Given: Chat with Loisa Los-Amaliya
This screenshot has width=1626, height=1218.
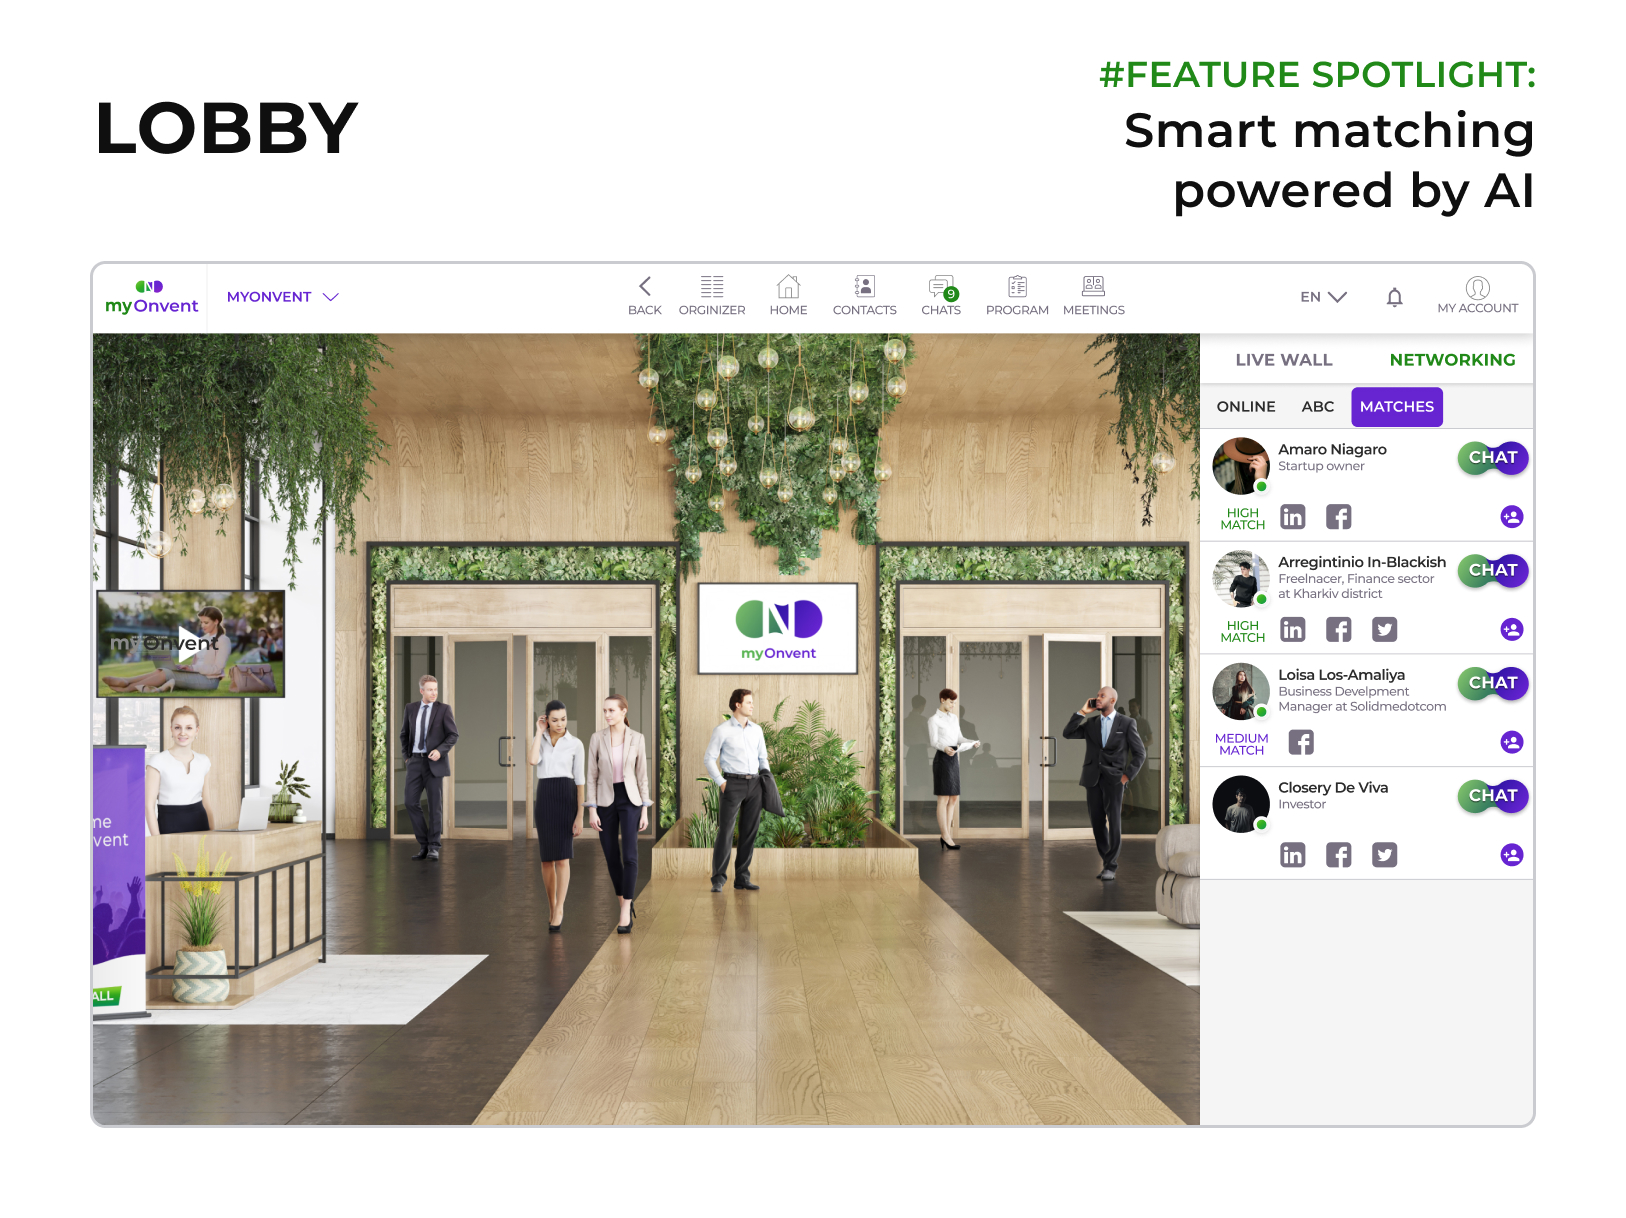Looking at the screenshot, I should coord(1493,683).
